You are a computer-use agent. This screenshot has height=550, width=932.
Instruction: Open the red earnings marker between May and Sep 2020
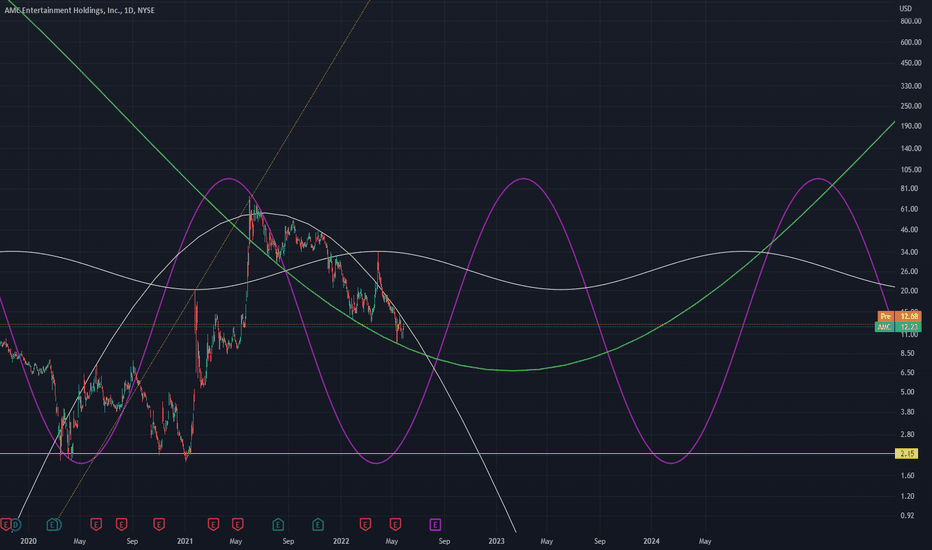[x=96, y=524]
